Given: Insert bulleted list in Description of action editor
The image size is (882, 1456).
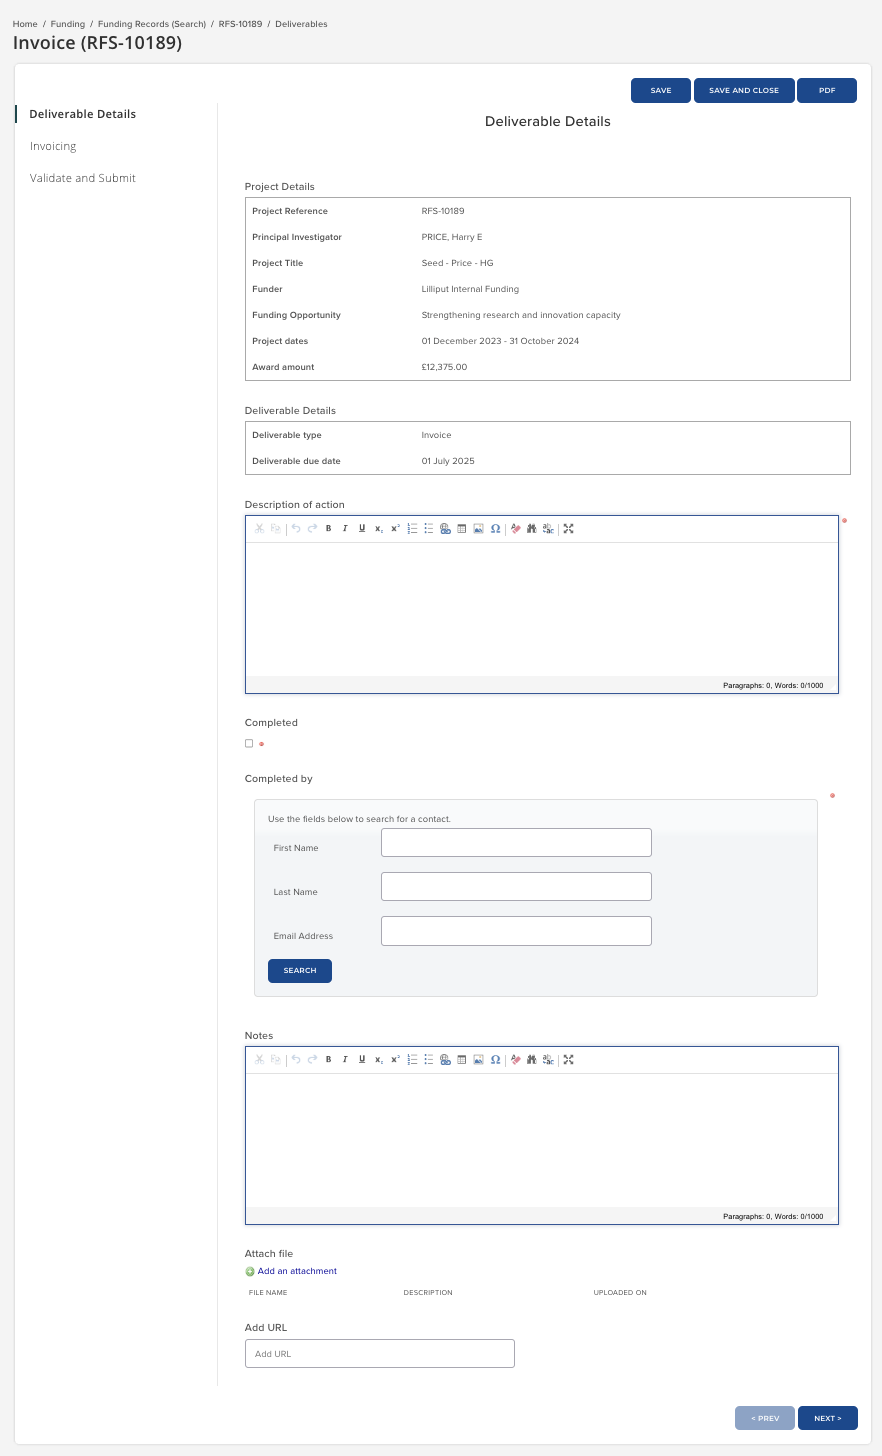Looking at the screenshot, I should tap(428, 529).
